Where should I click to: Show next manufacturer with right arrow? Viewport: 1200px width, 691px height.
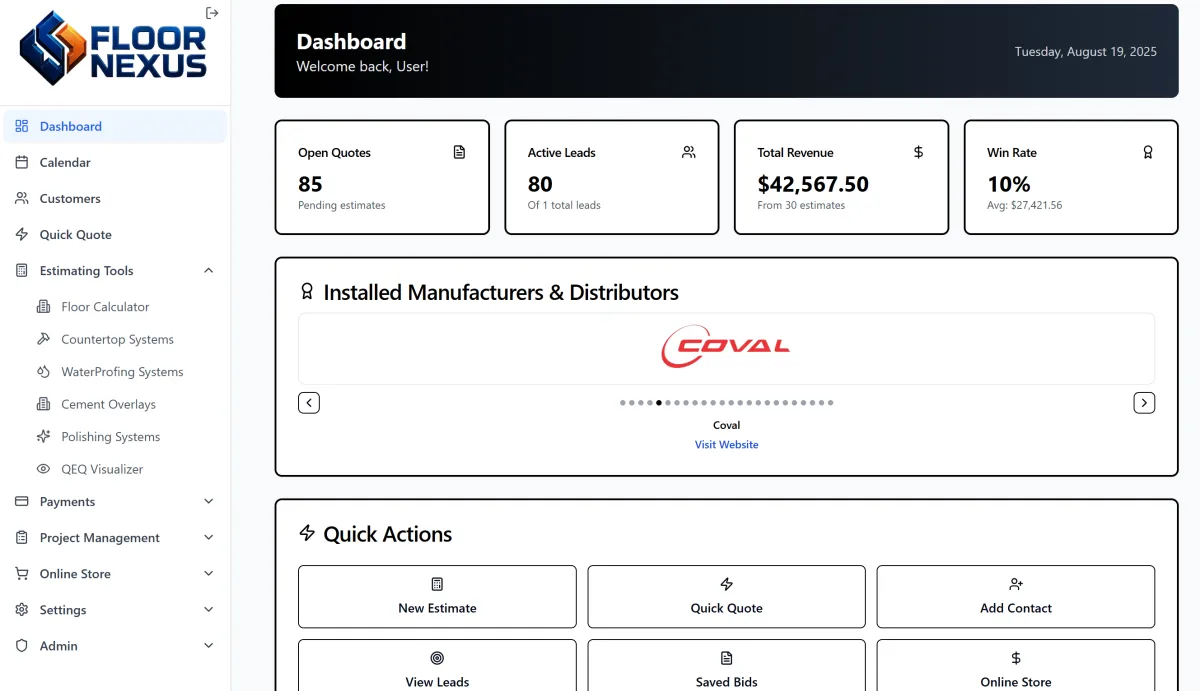click(x=1144, y=403)
